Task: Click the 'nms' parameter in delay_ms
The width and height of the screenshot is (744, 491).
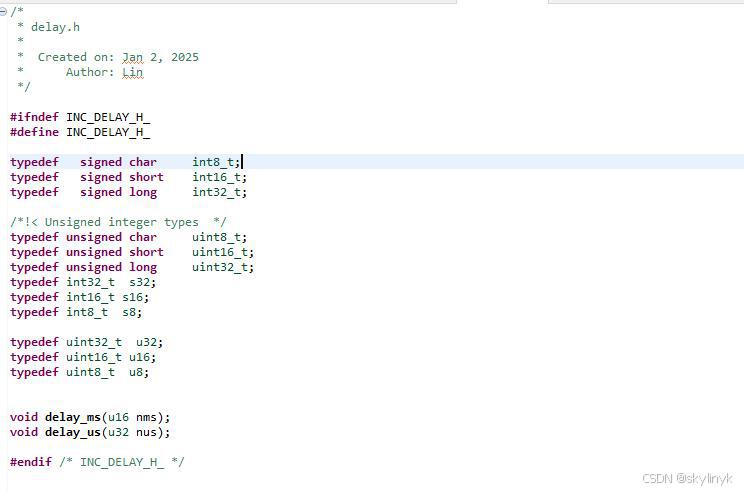Action: pyautogui.click(x=146, y=417)
